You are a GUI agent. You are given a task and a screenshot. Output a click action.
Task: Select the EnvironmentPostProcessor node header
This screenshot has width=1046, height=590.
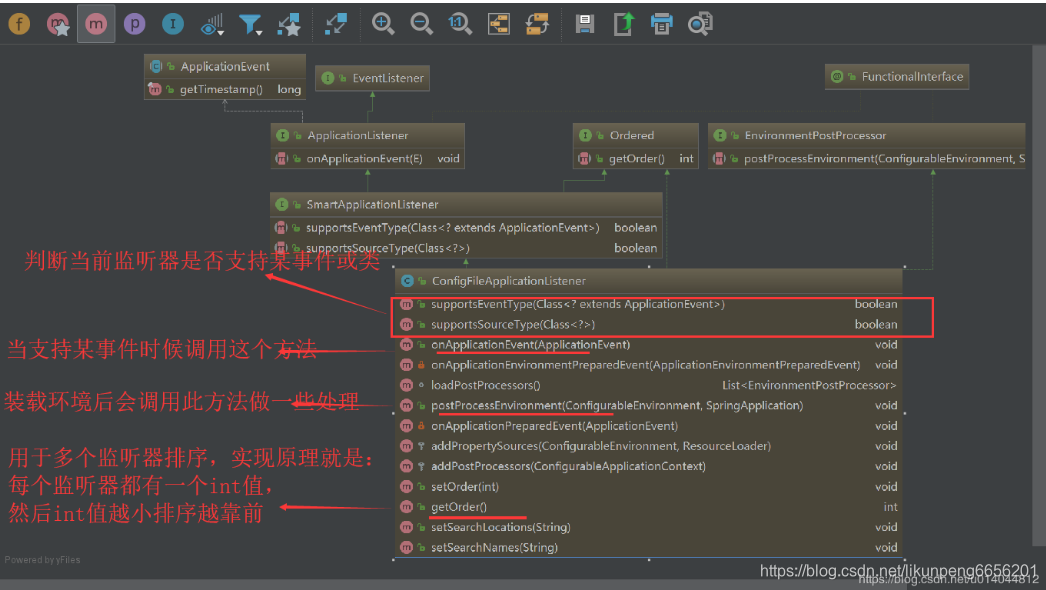tap(867, 135)
